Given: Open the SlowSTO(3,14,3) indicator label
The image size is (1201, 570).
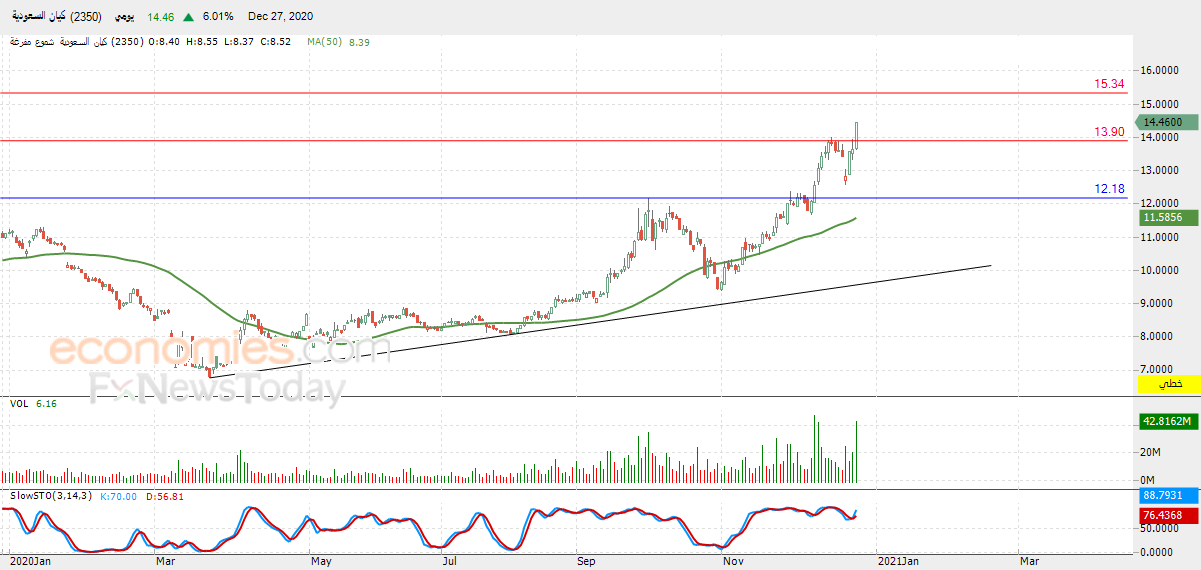Looking at the screenshot, I should point(50,496).
